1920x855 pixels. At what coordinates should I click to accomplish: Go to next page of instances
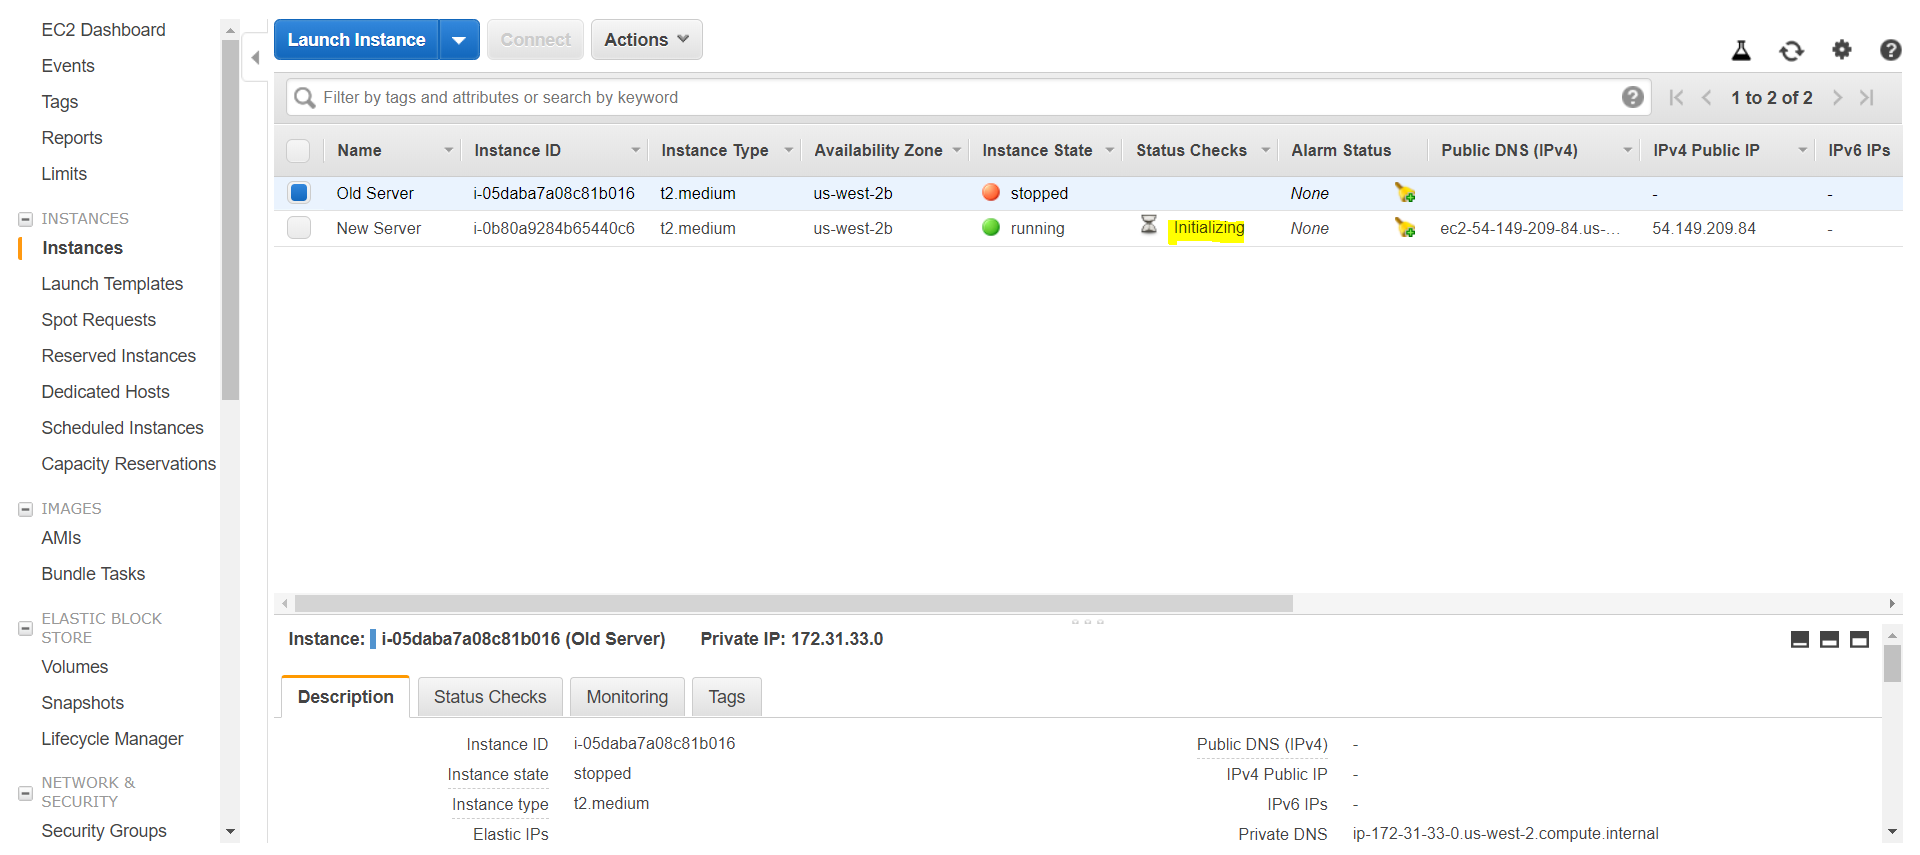(1837, 97)
